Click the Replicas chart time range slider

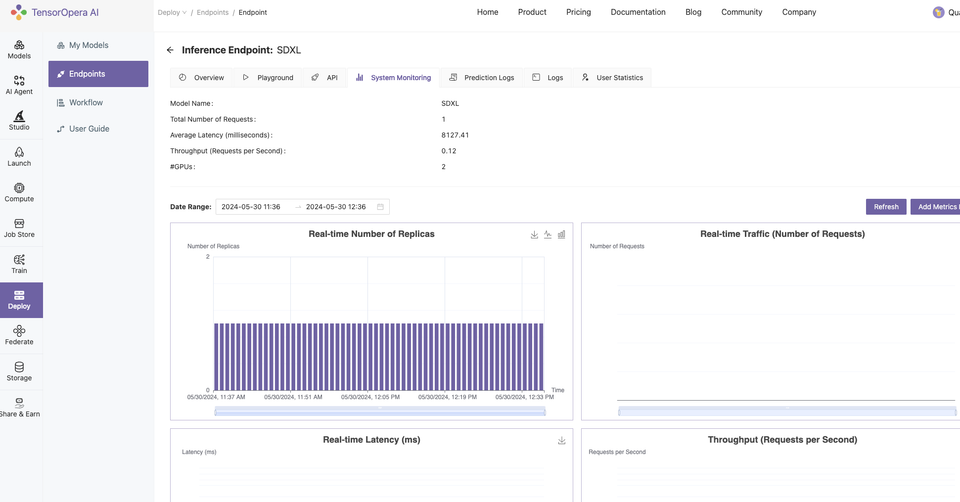point(380,411)
